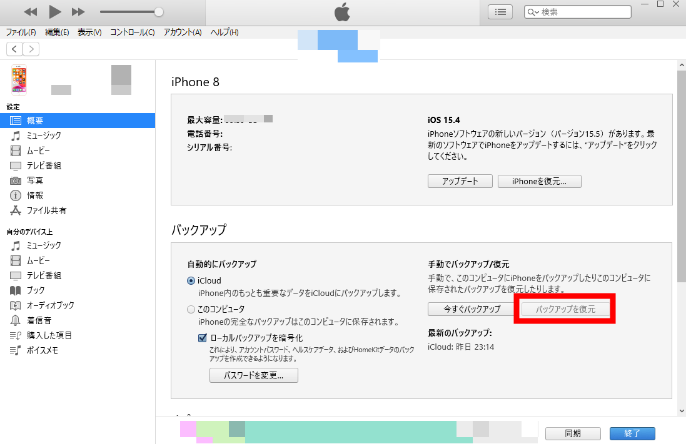Go back with the left arrow button
Screen dimensions: 686x444
click(x=14, y=49)
